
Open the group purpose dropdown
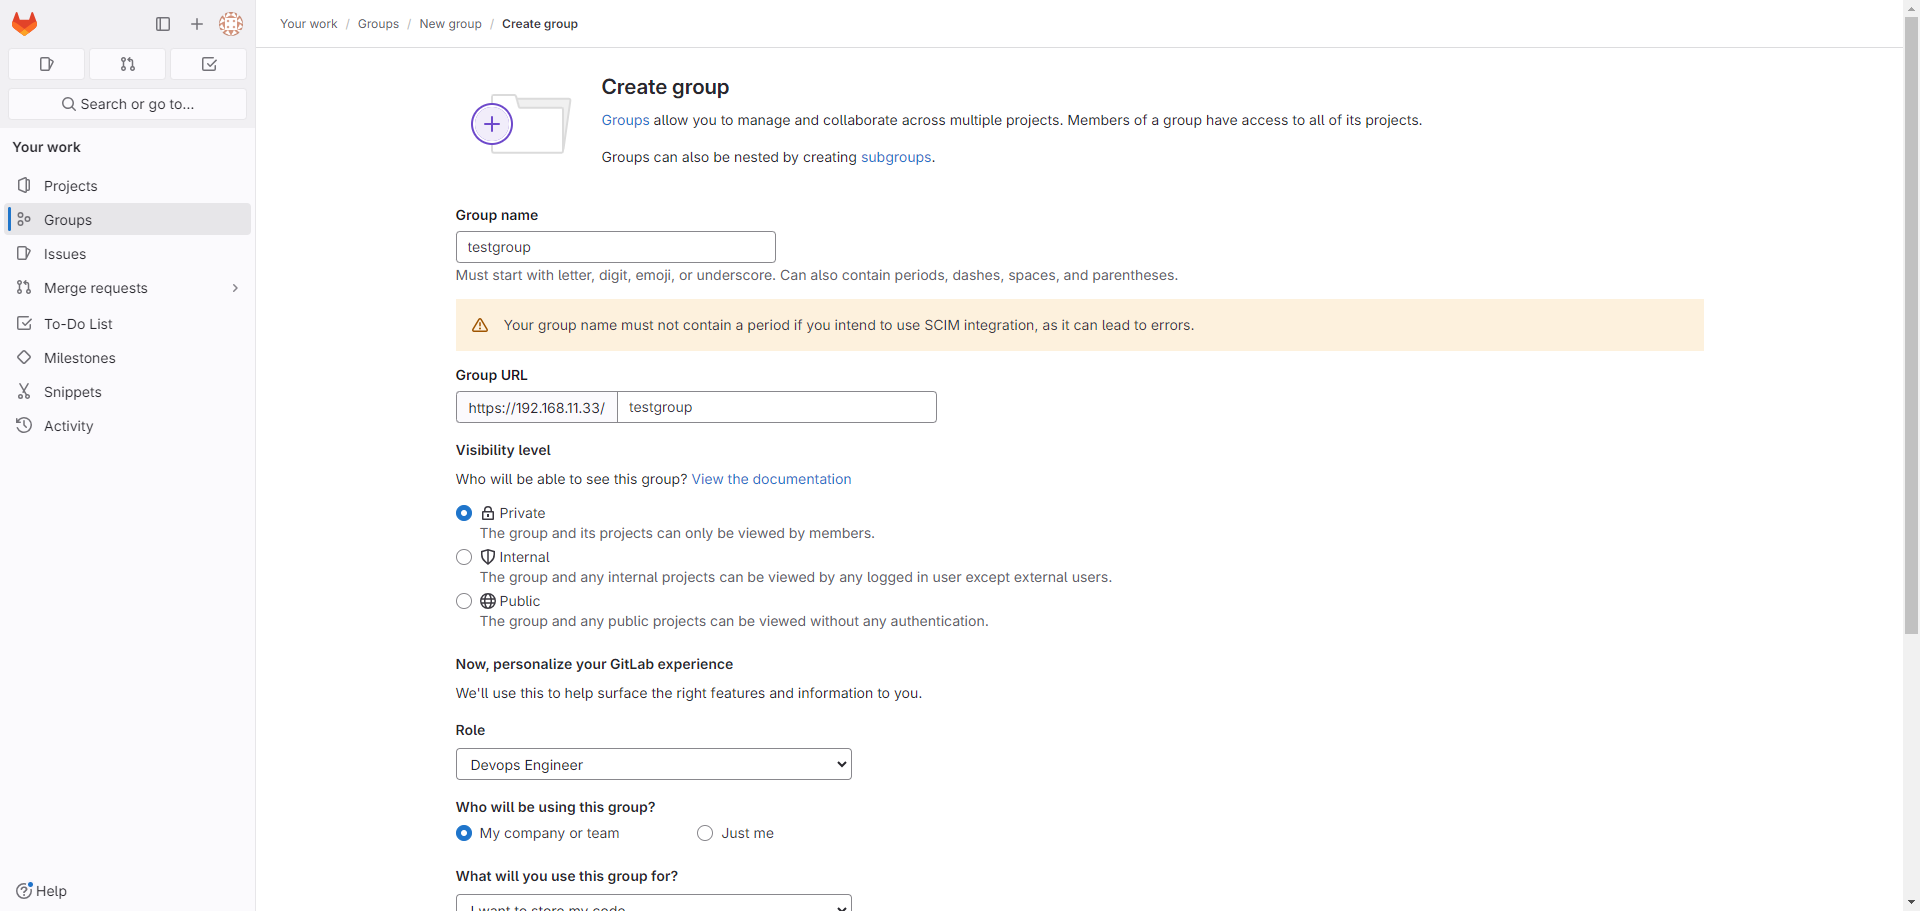653,903
